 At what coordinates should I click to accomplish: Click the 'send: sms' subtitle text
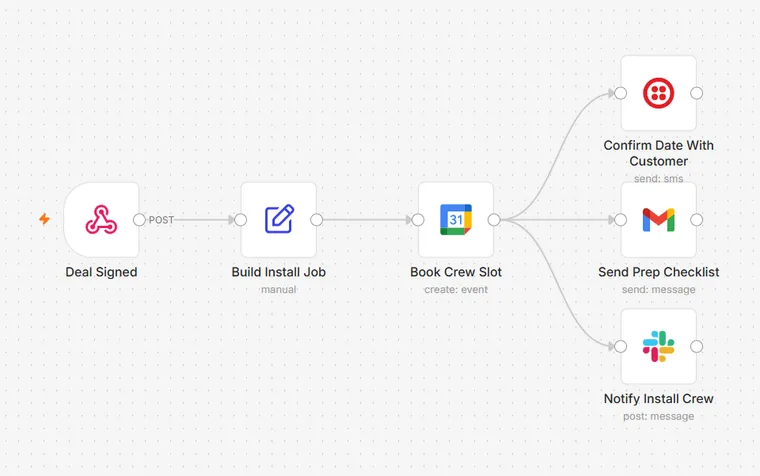[x=659, y=178]
